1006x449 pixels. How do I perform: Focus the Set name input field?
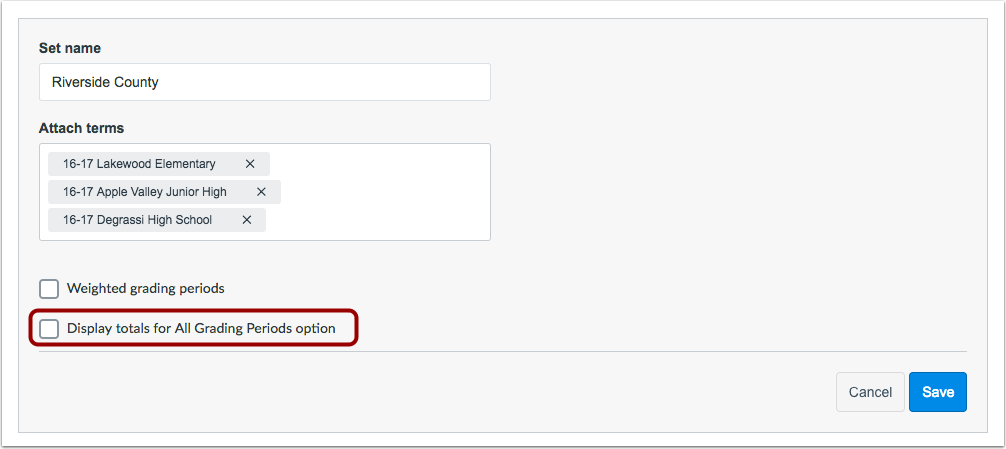pos(264,82)
